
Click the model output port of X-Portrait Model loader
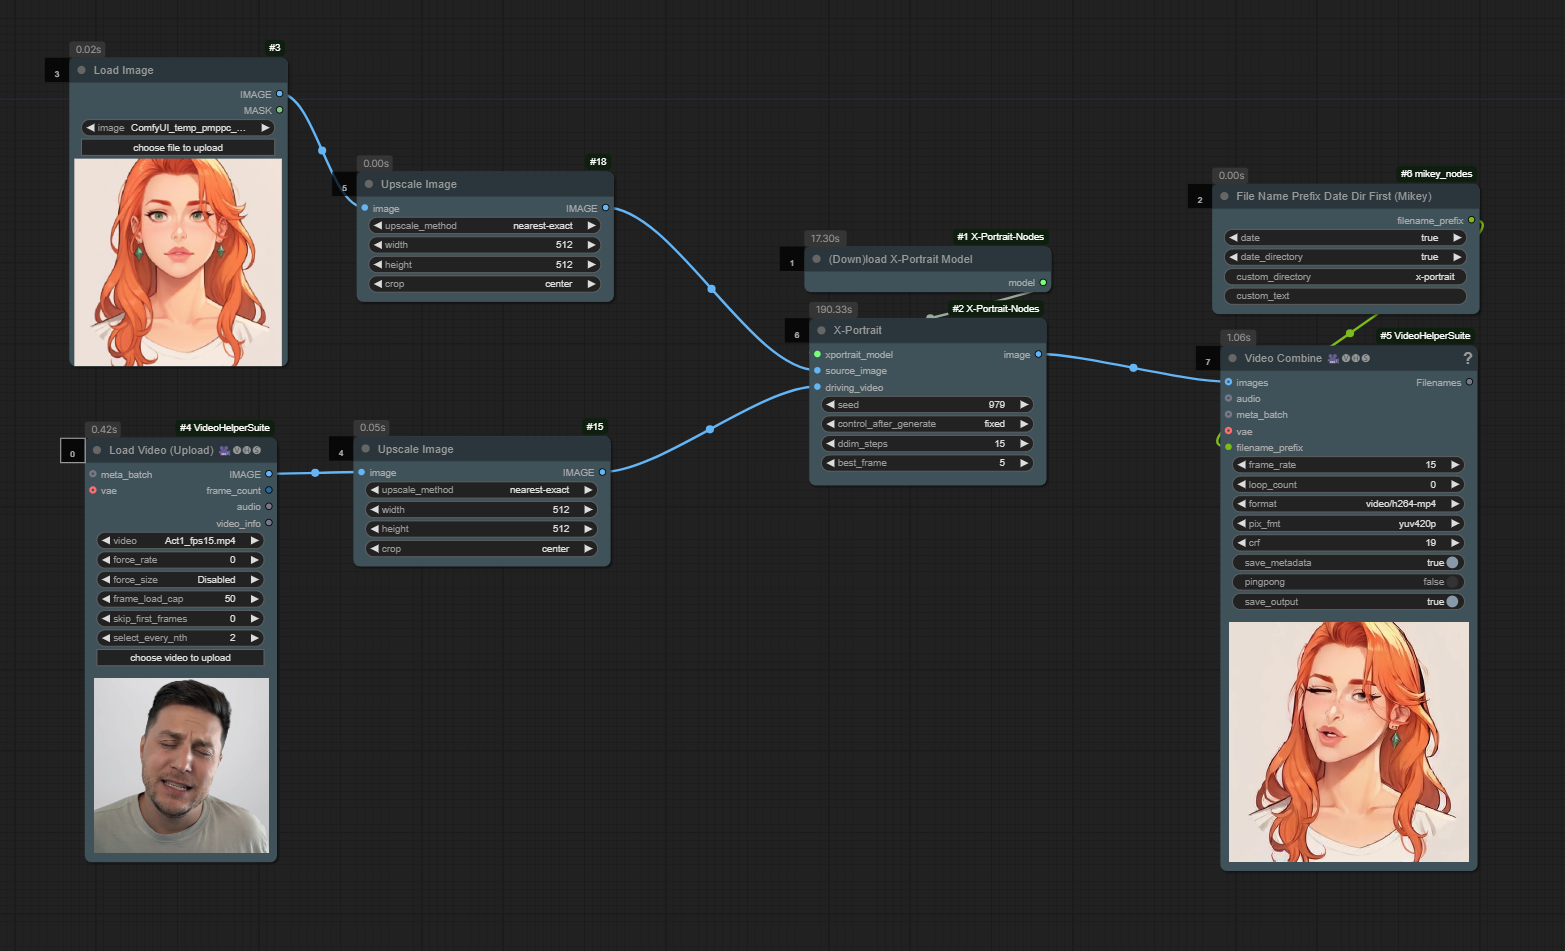[1043, 283]
